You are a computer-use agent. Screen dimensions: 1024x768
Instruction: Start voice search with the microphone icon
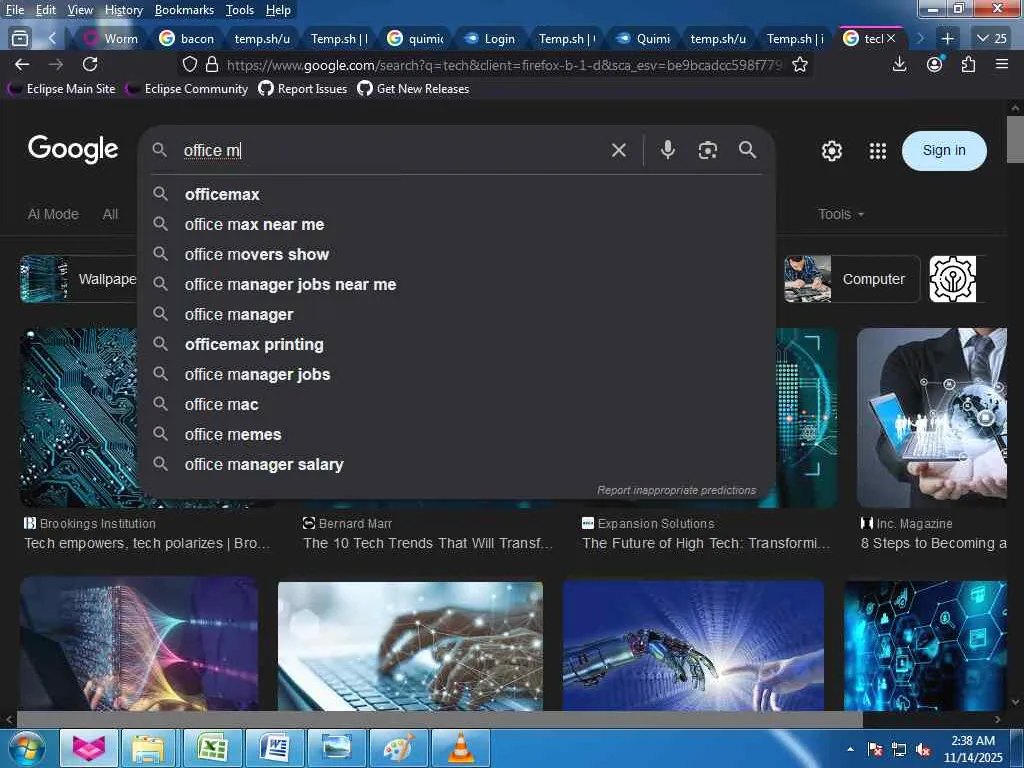pyautogui.click(x=667, y=150)
